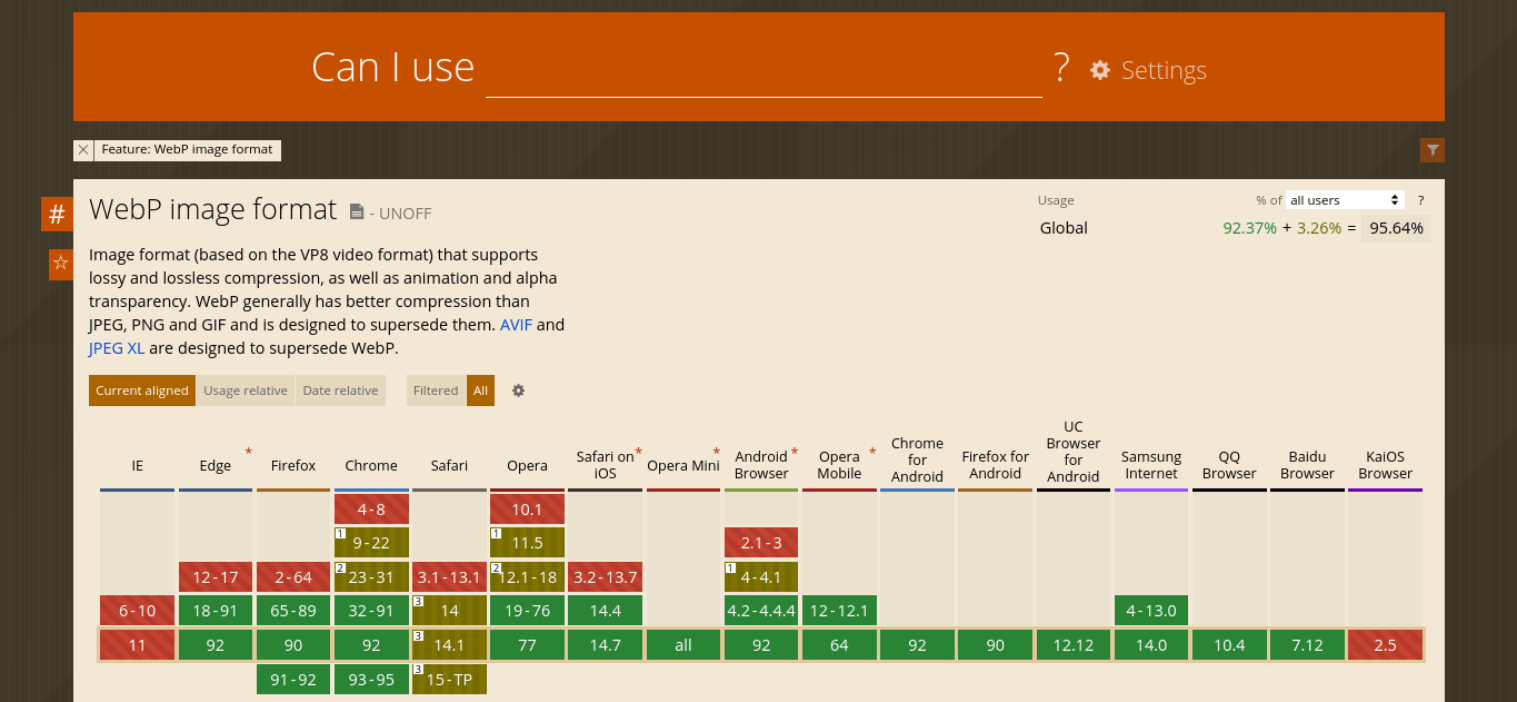Select the Current aligned view
The width and height of the screenshot is (1517, 702).
coord(142,391)
